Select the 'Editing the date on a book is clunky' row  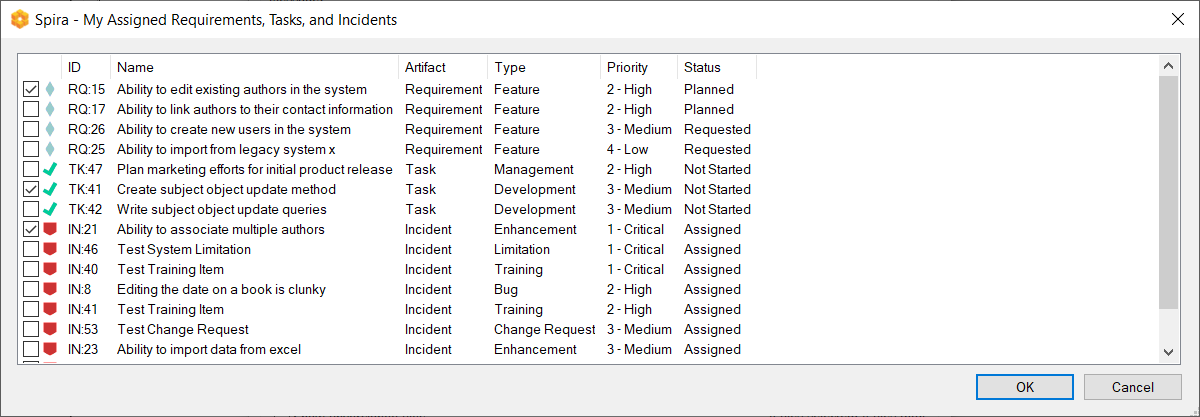[221, 290]
